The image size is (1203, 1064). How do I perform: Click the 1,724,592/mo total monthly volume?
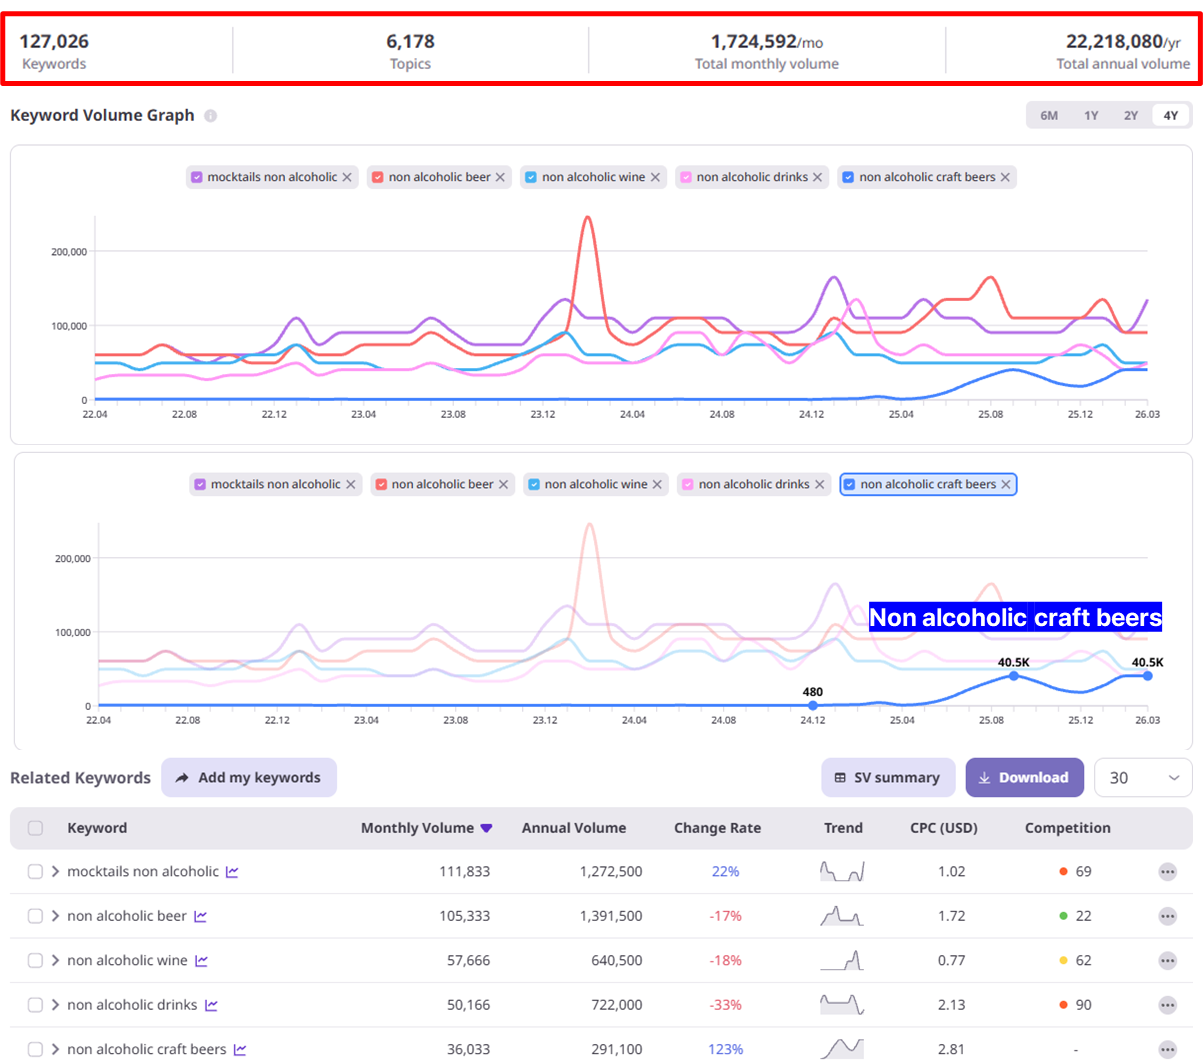pyautogui.click(x=767, y=41)
